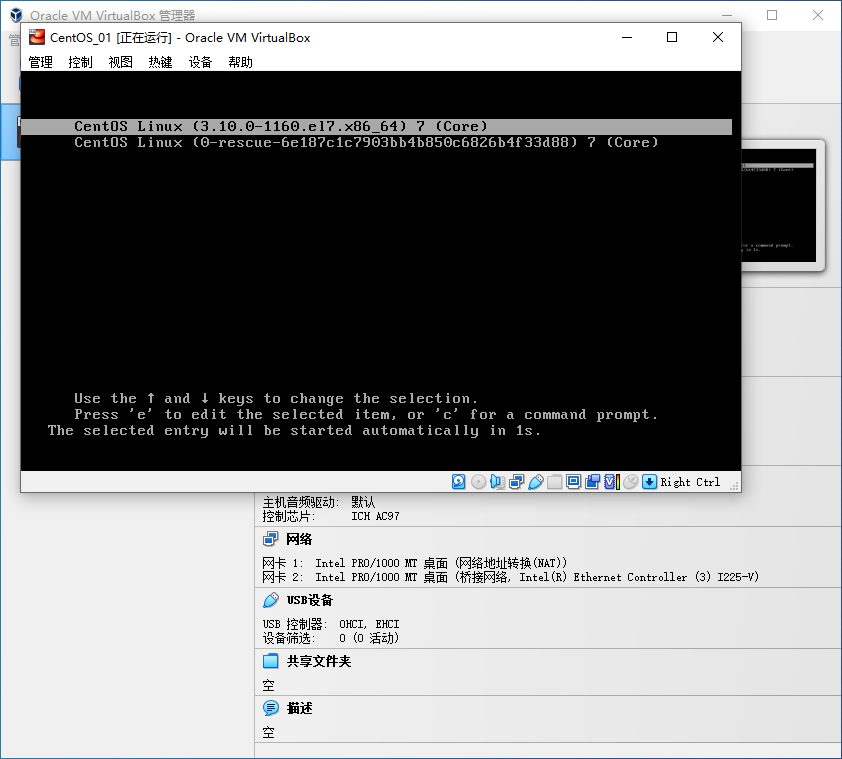
Task: Open the 帮助 menu
Action: point(240,62)
